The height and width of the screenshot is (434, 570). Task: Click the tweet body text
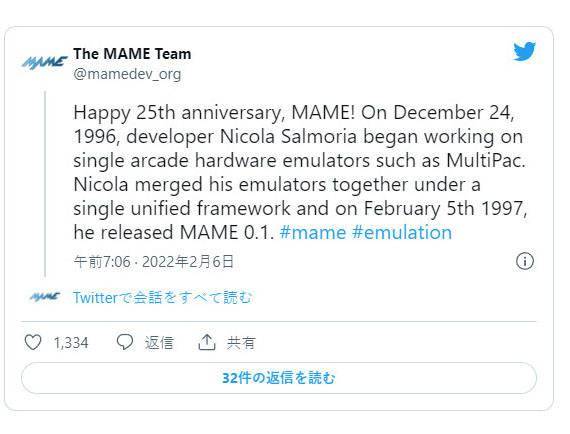pos(300,172)
